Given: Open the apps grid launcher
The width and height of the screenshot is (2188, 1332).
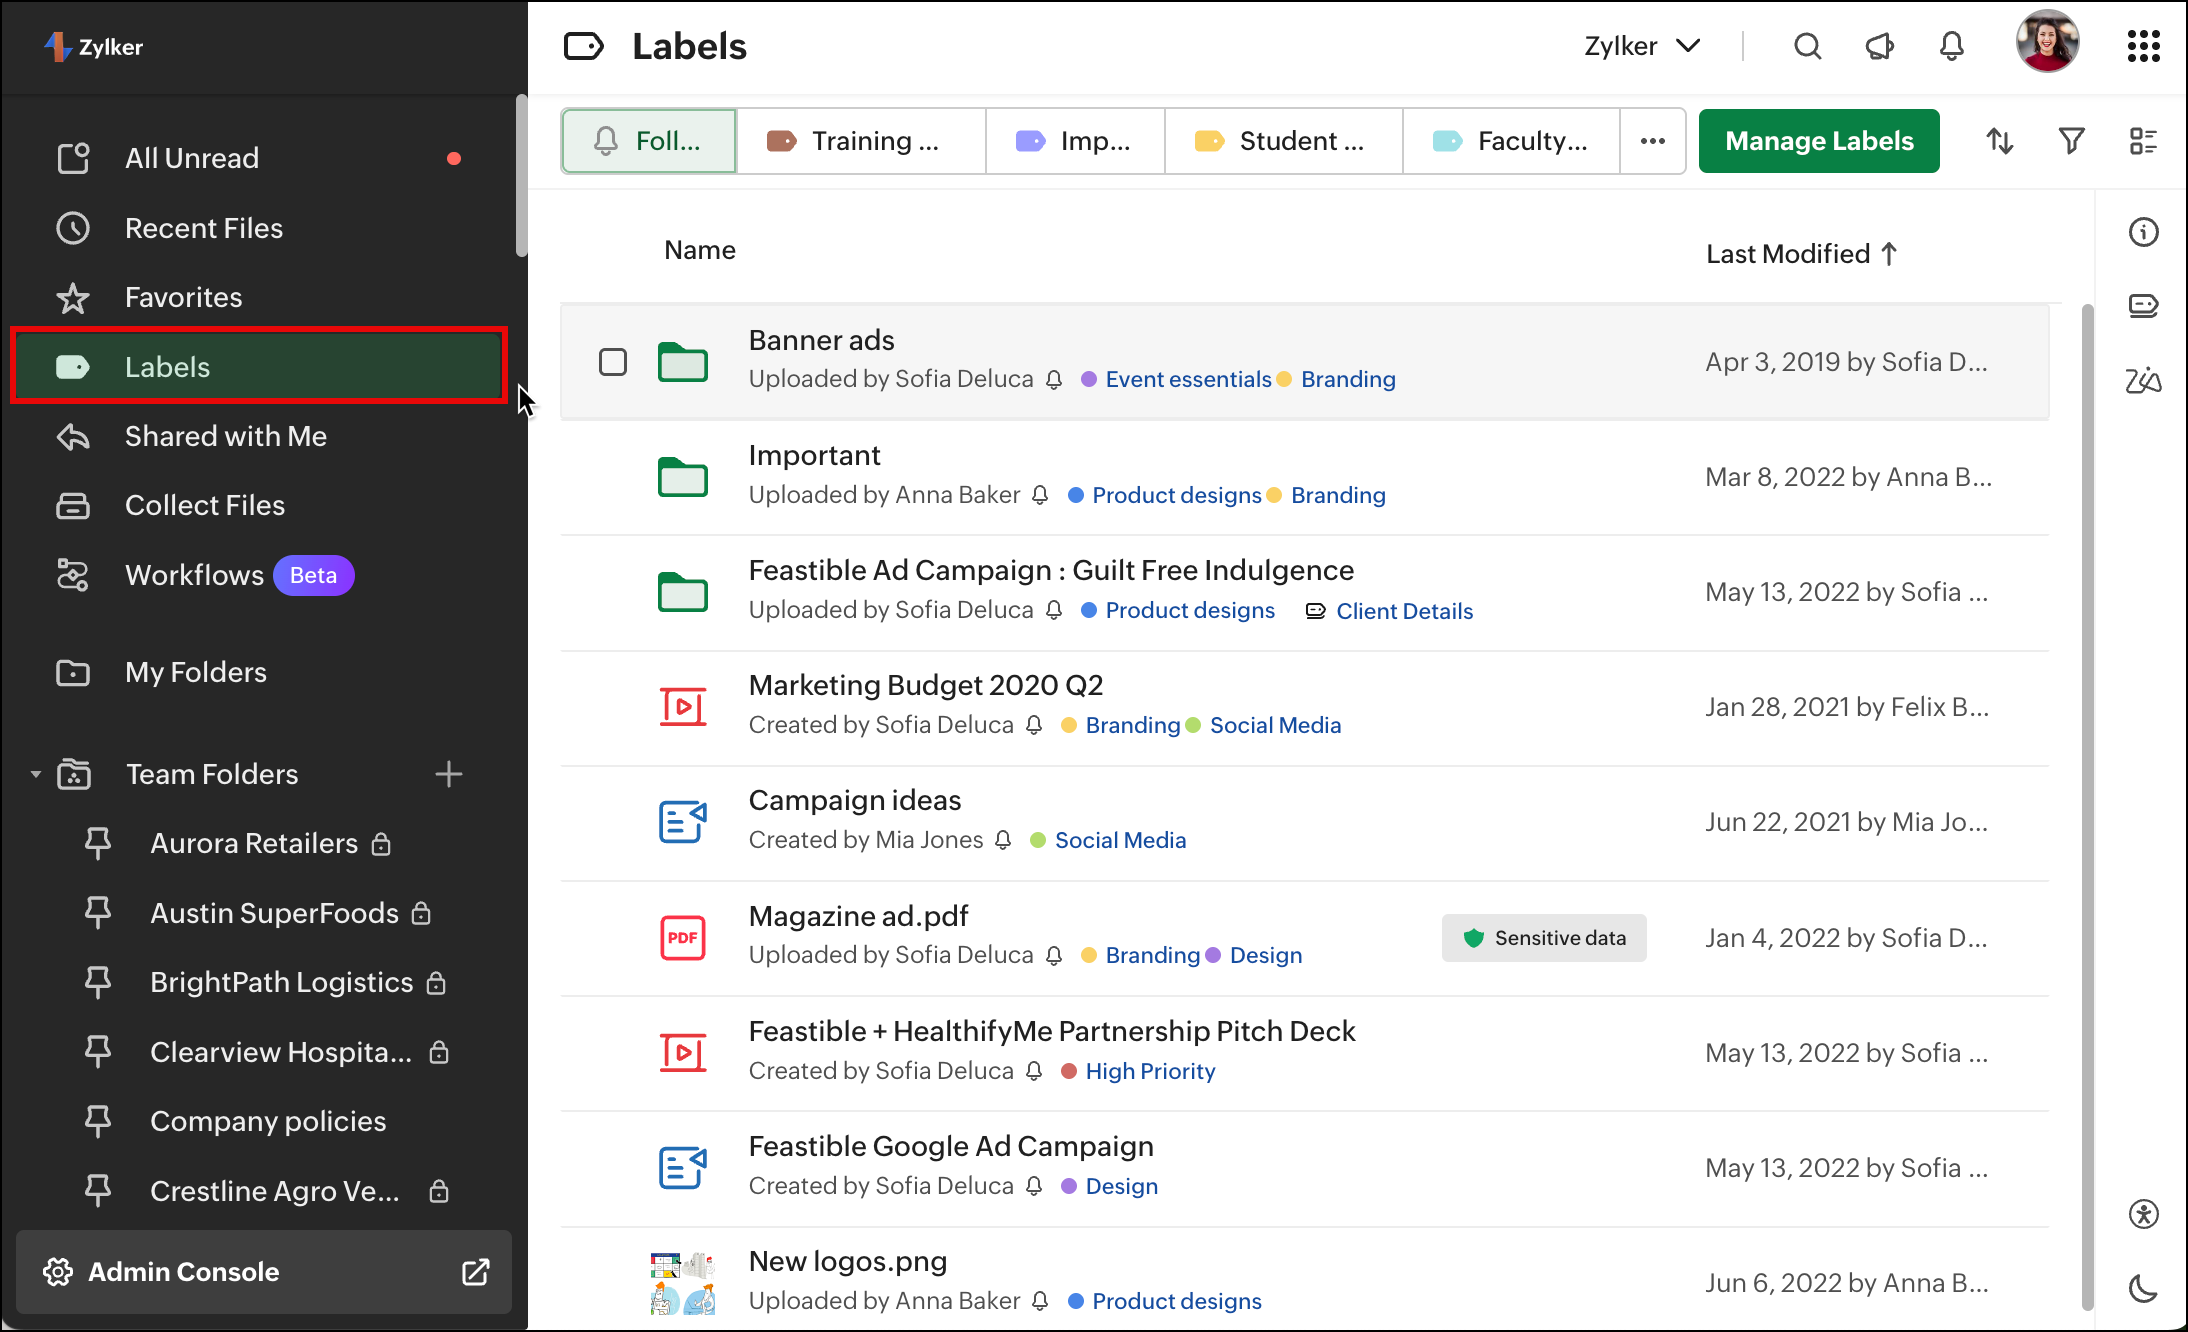Looking at the screenshot, I should [x=2143, y=46].
